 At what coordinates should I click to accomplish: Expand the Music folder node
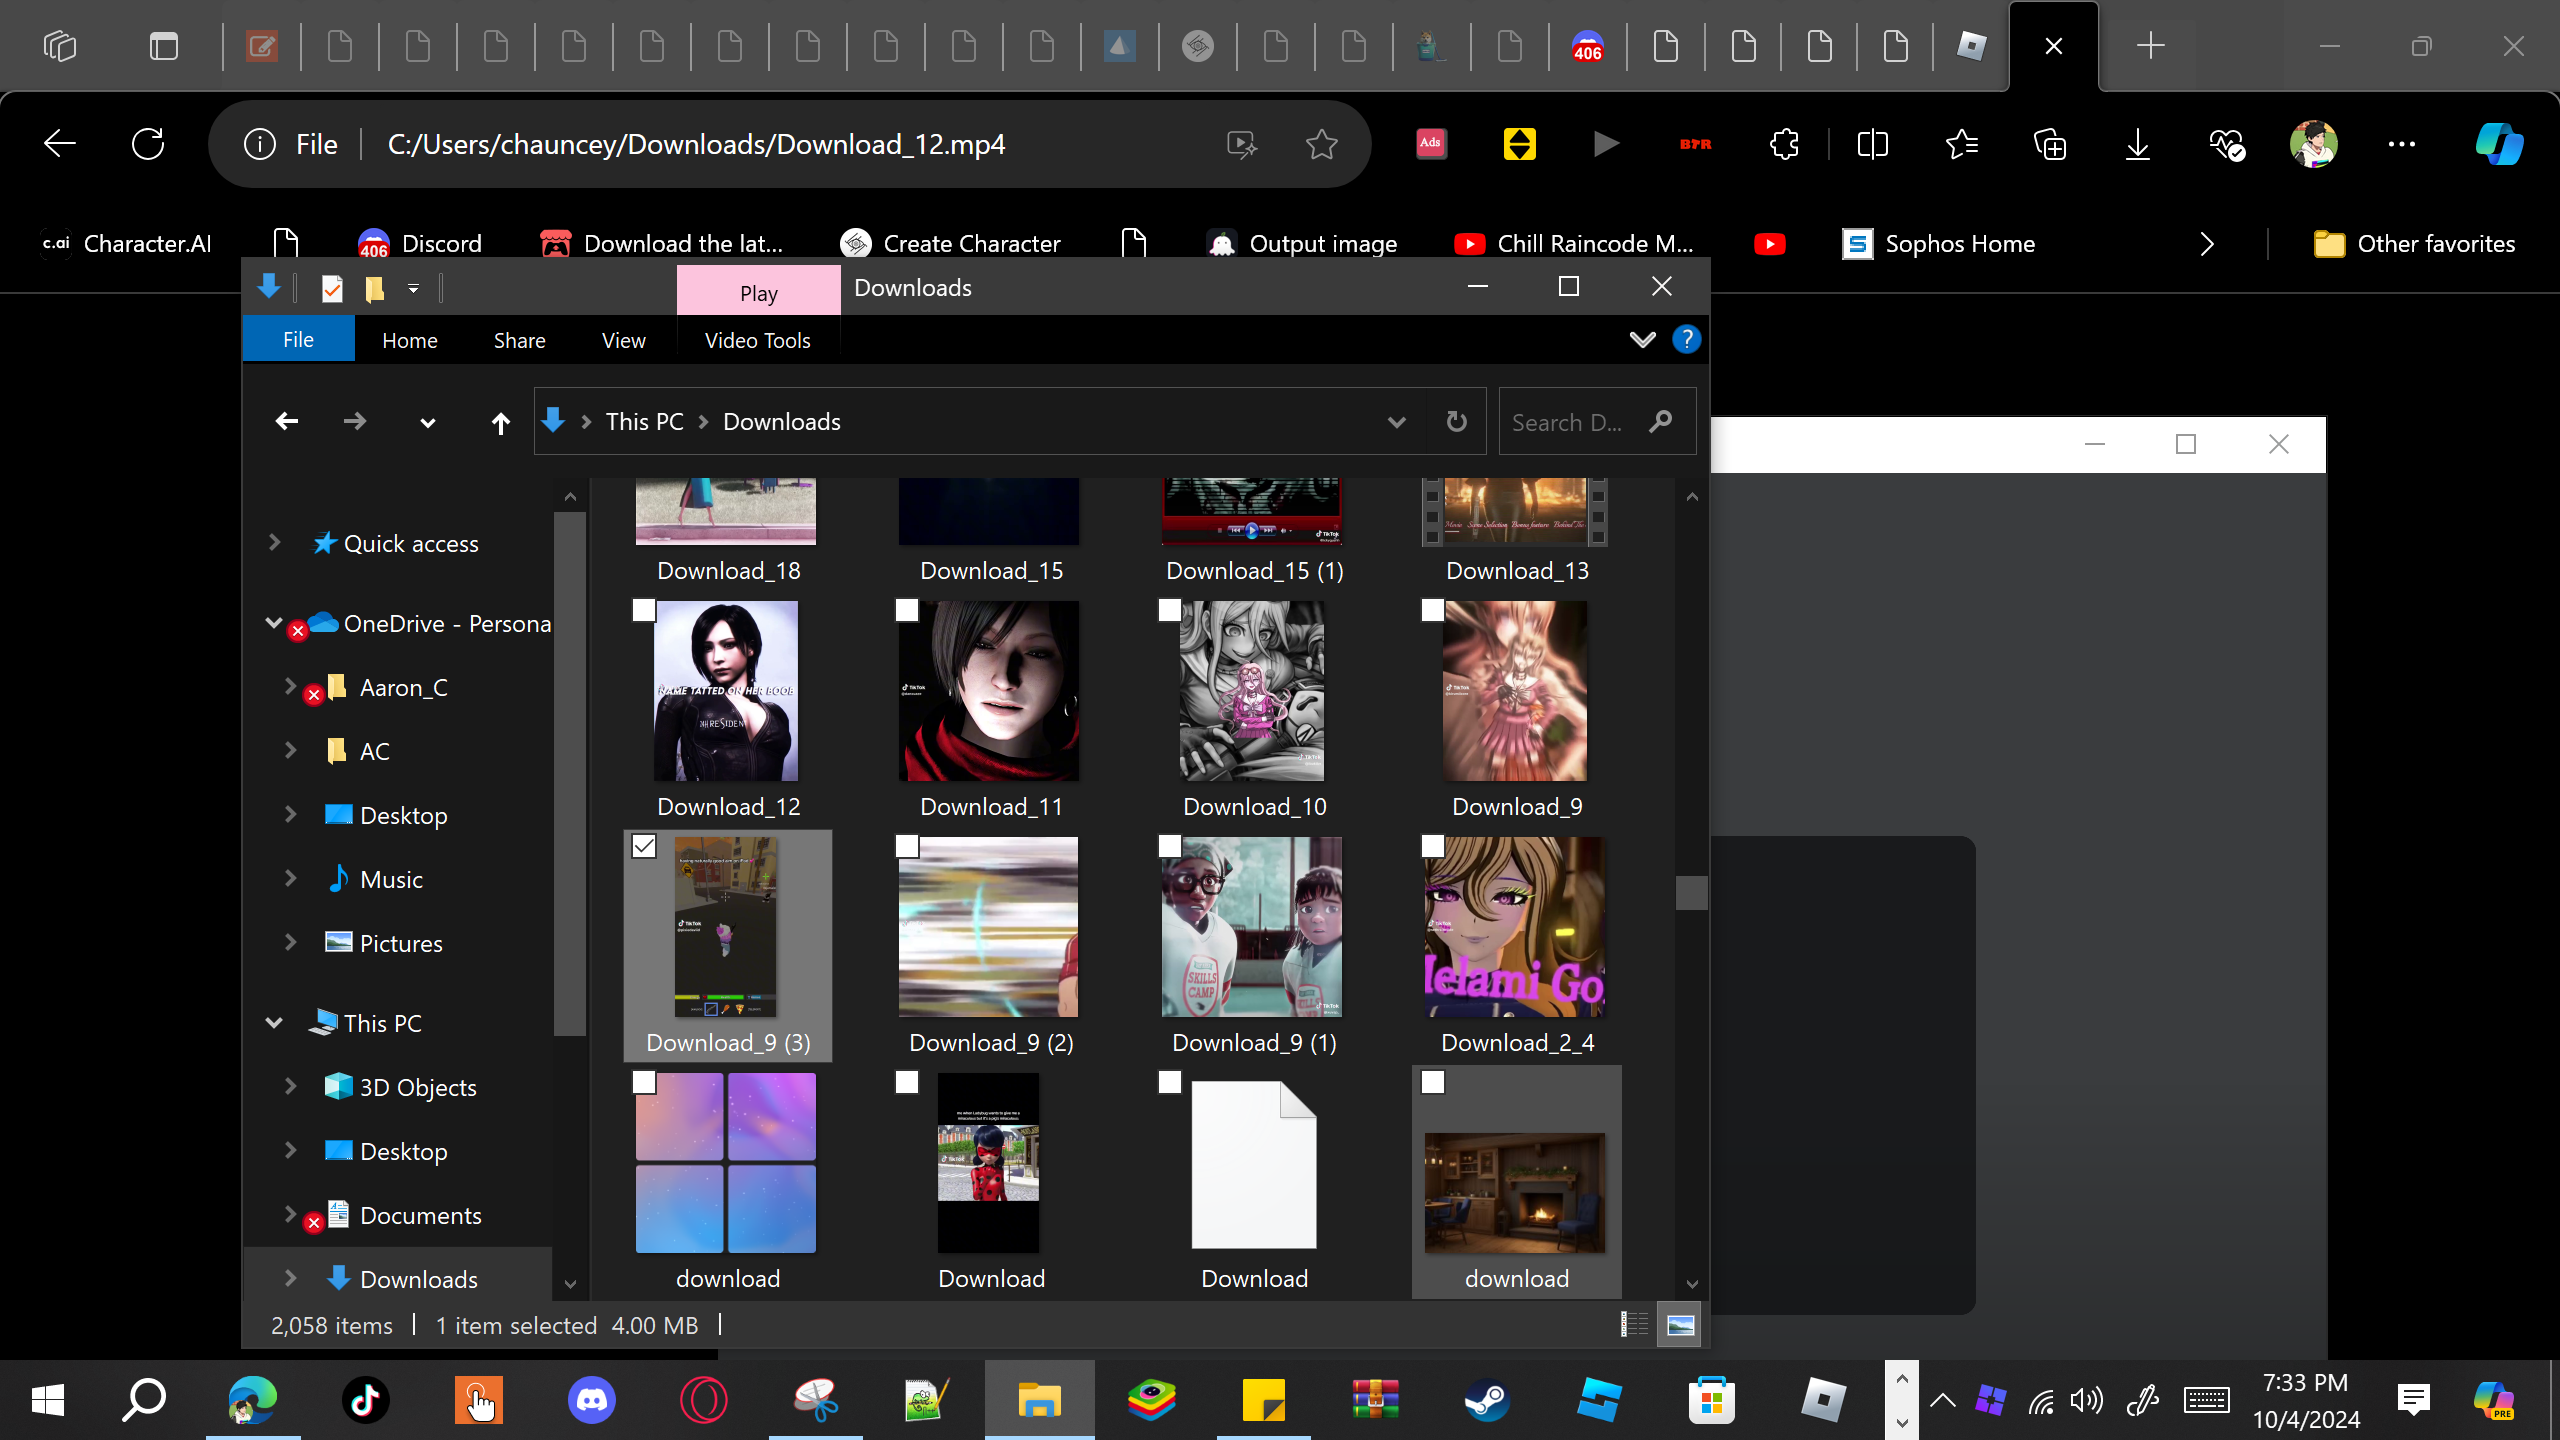(290, 879)
